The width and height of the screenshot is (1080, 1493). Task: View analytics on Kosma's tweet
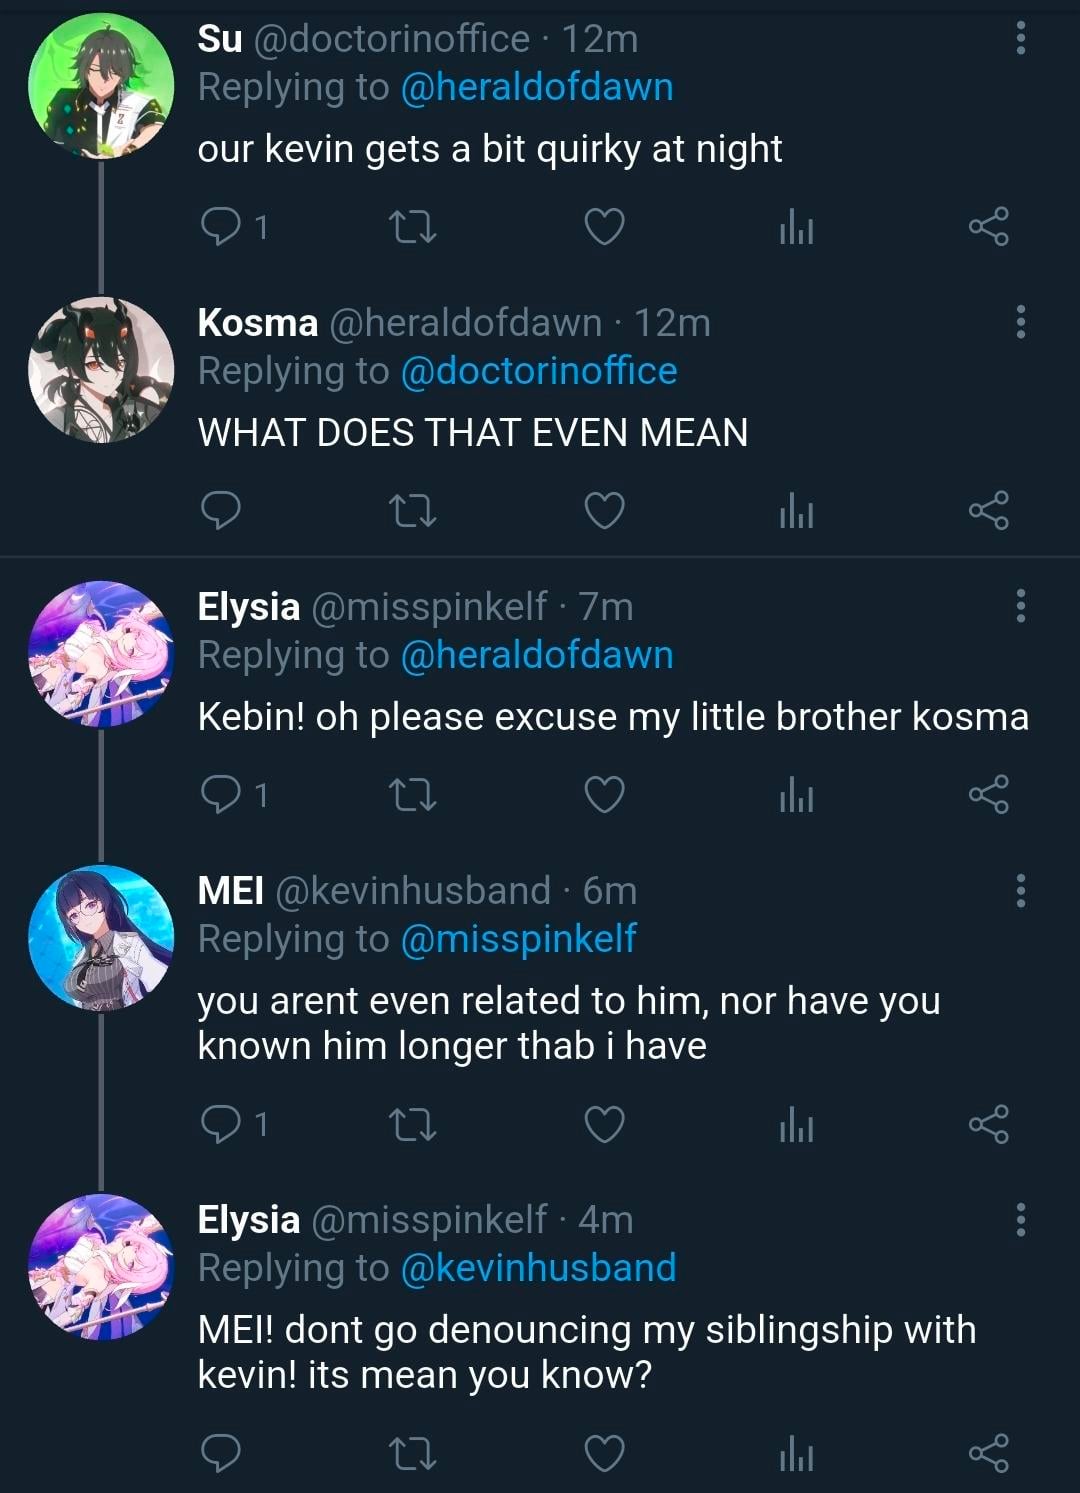click(796, 511)
